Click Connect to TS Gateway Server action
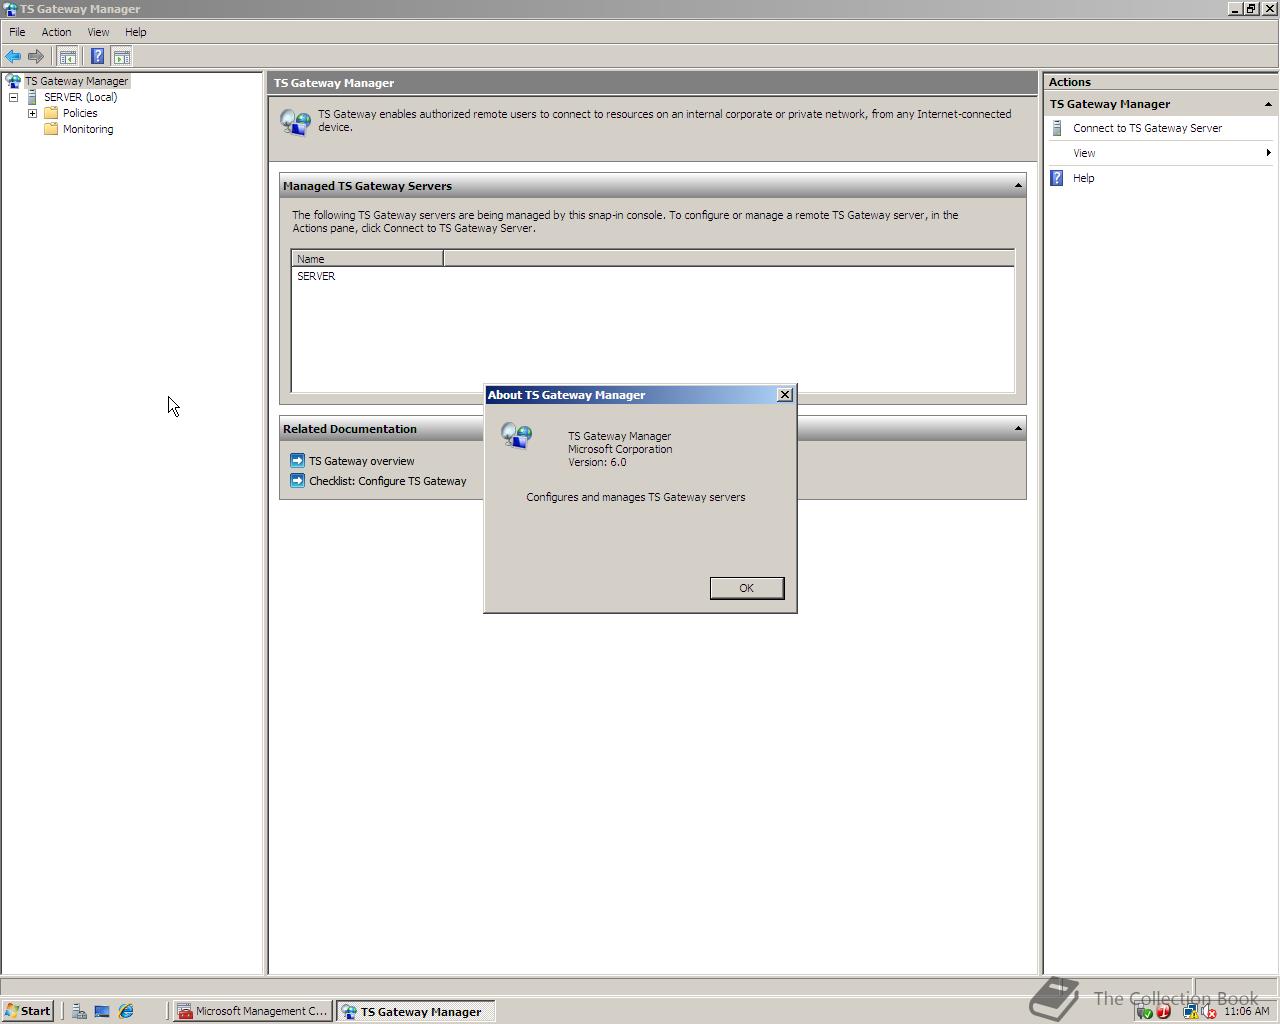Screen dimensions: 1280x1024 coord(1147,128)
